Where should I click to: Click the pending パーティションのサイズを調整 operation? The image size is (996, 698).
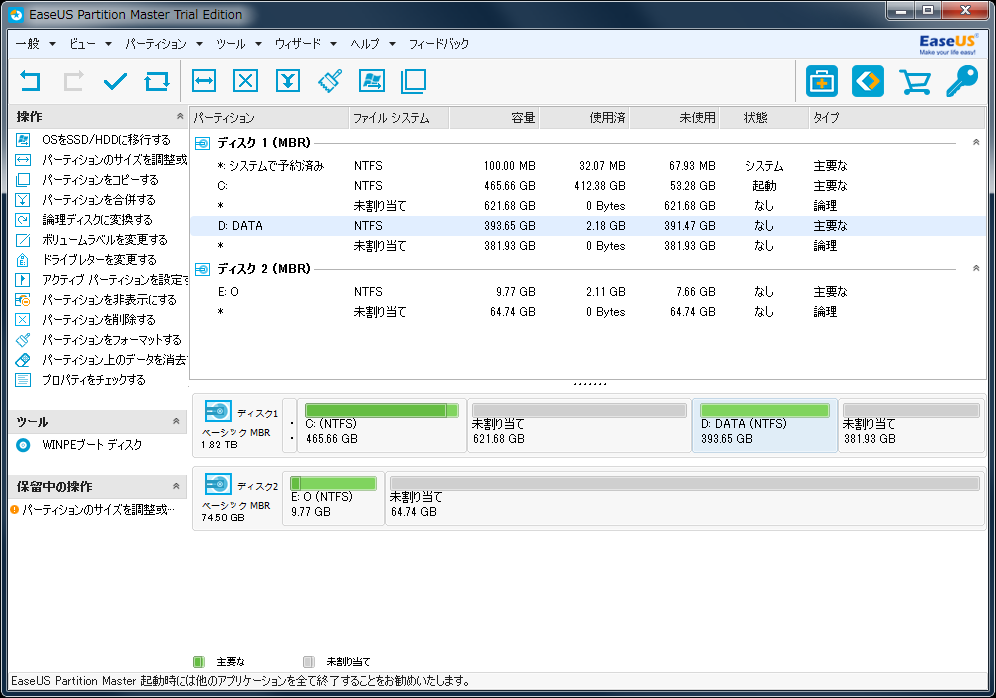(x=98, y=509)
